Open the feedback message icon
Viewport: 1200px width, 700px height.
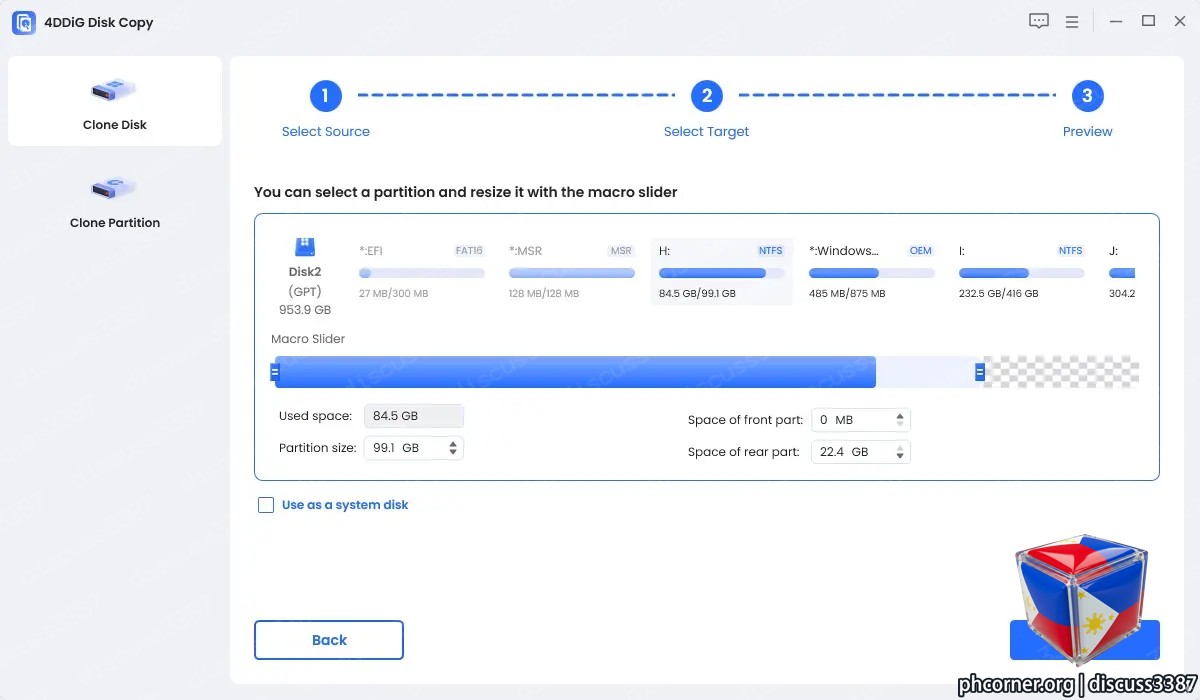(x=1039, y=21)
